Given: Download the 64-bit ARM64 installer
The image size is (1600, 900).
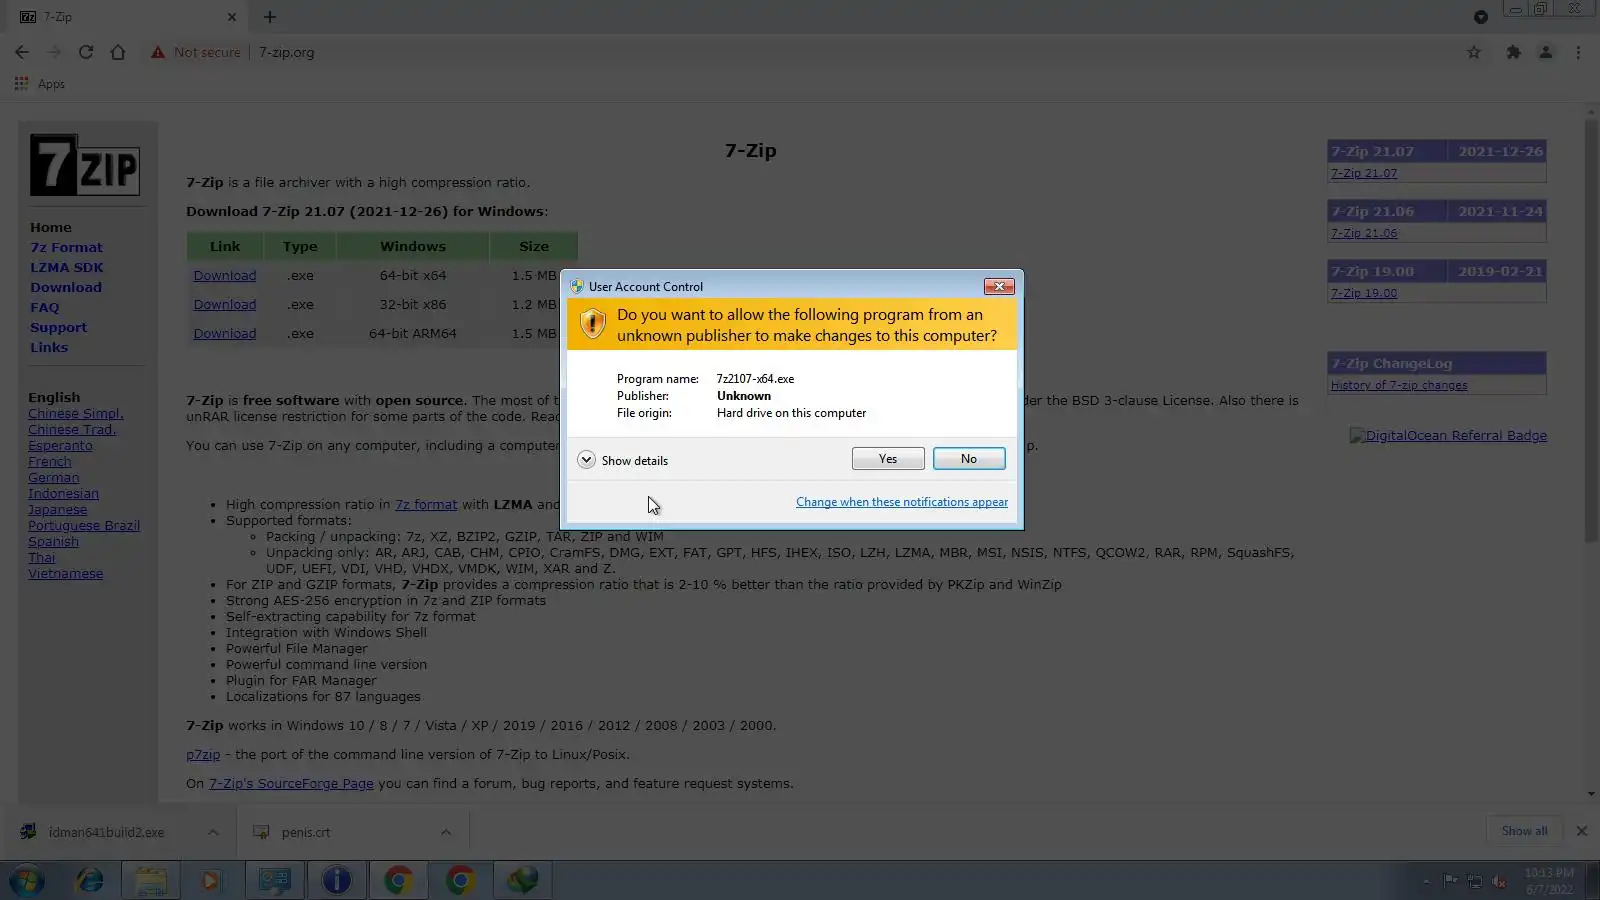Looking at the screenshot, I should pos(225,334).
